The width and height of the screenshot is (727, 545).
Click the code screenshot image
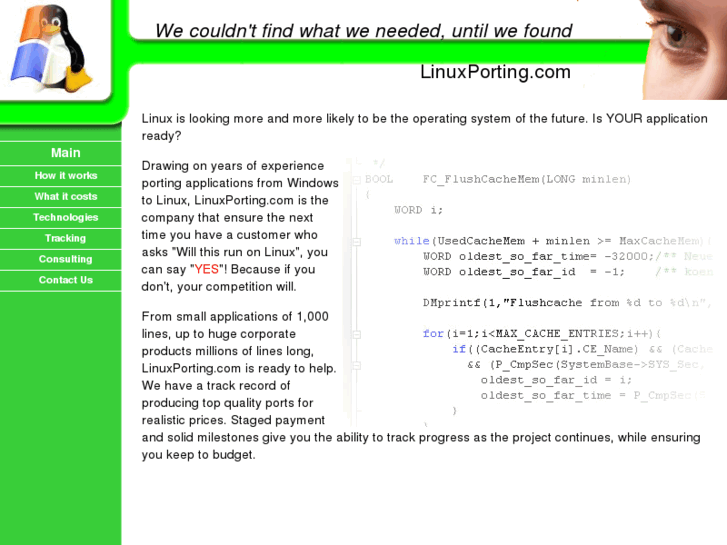pyautogui.click(x=529, y=292)
